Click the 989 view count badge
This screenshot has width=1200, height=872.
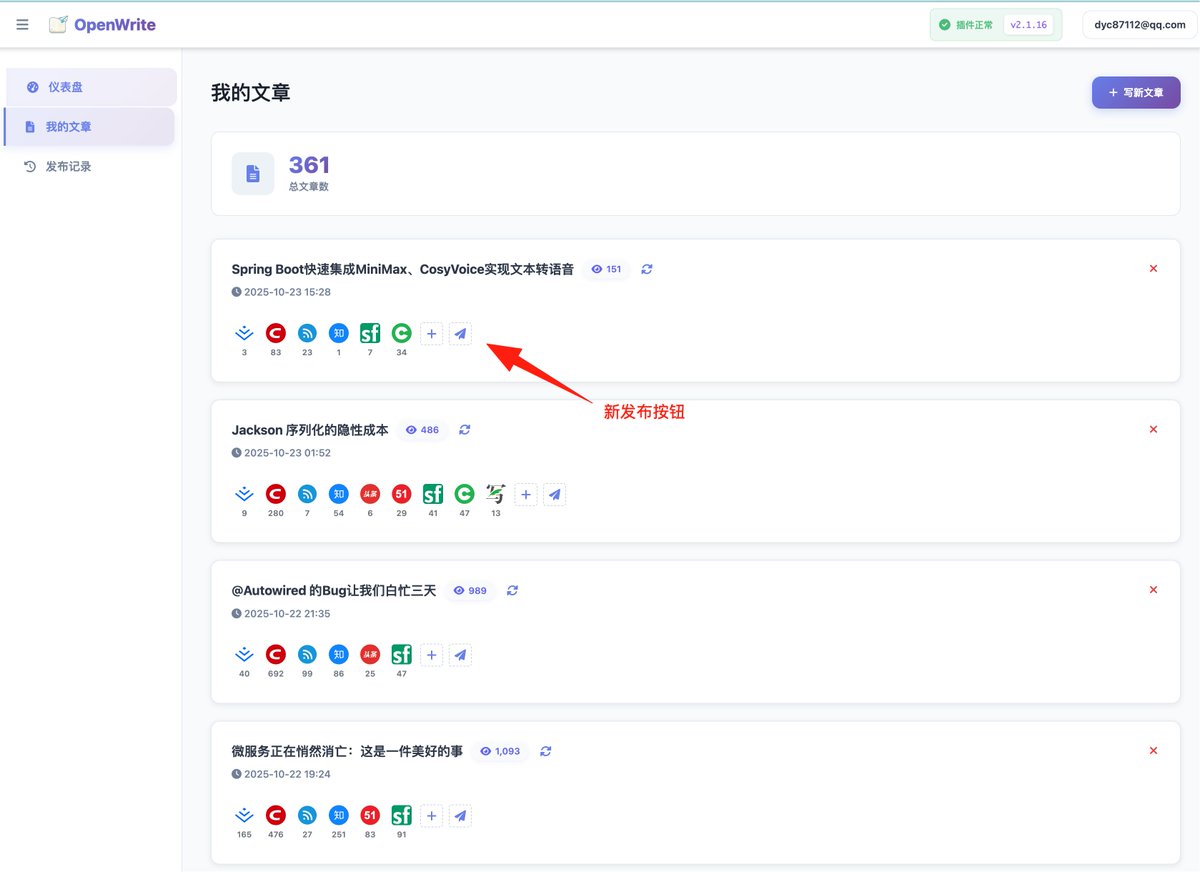click(470, 591)
